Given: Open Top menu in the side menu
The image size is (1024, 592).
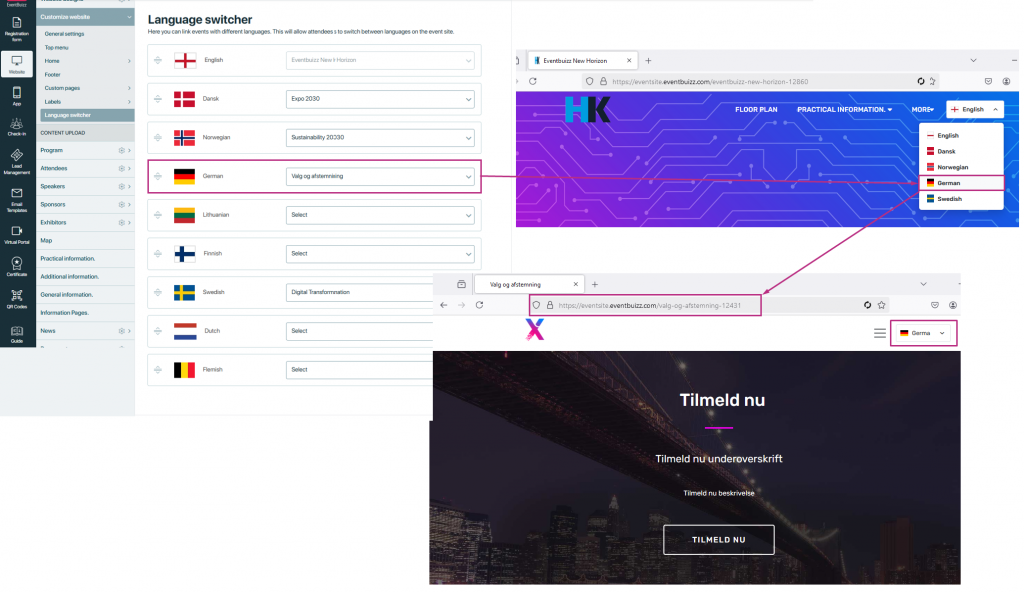Looking at the screenshot, I should tap(56, 48).
